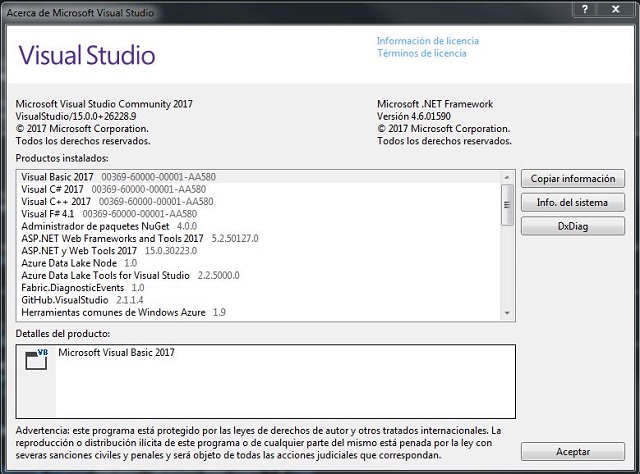This screenshot has height=474, width=640.
Task: Click the Versión 4.6.01590 text
Action: pos(413,116)
